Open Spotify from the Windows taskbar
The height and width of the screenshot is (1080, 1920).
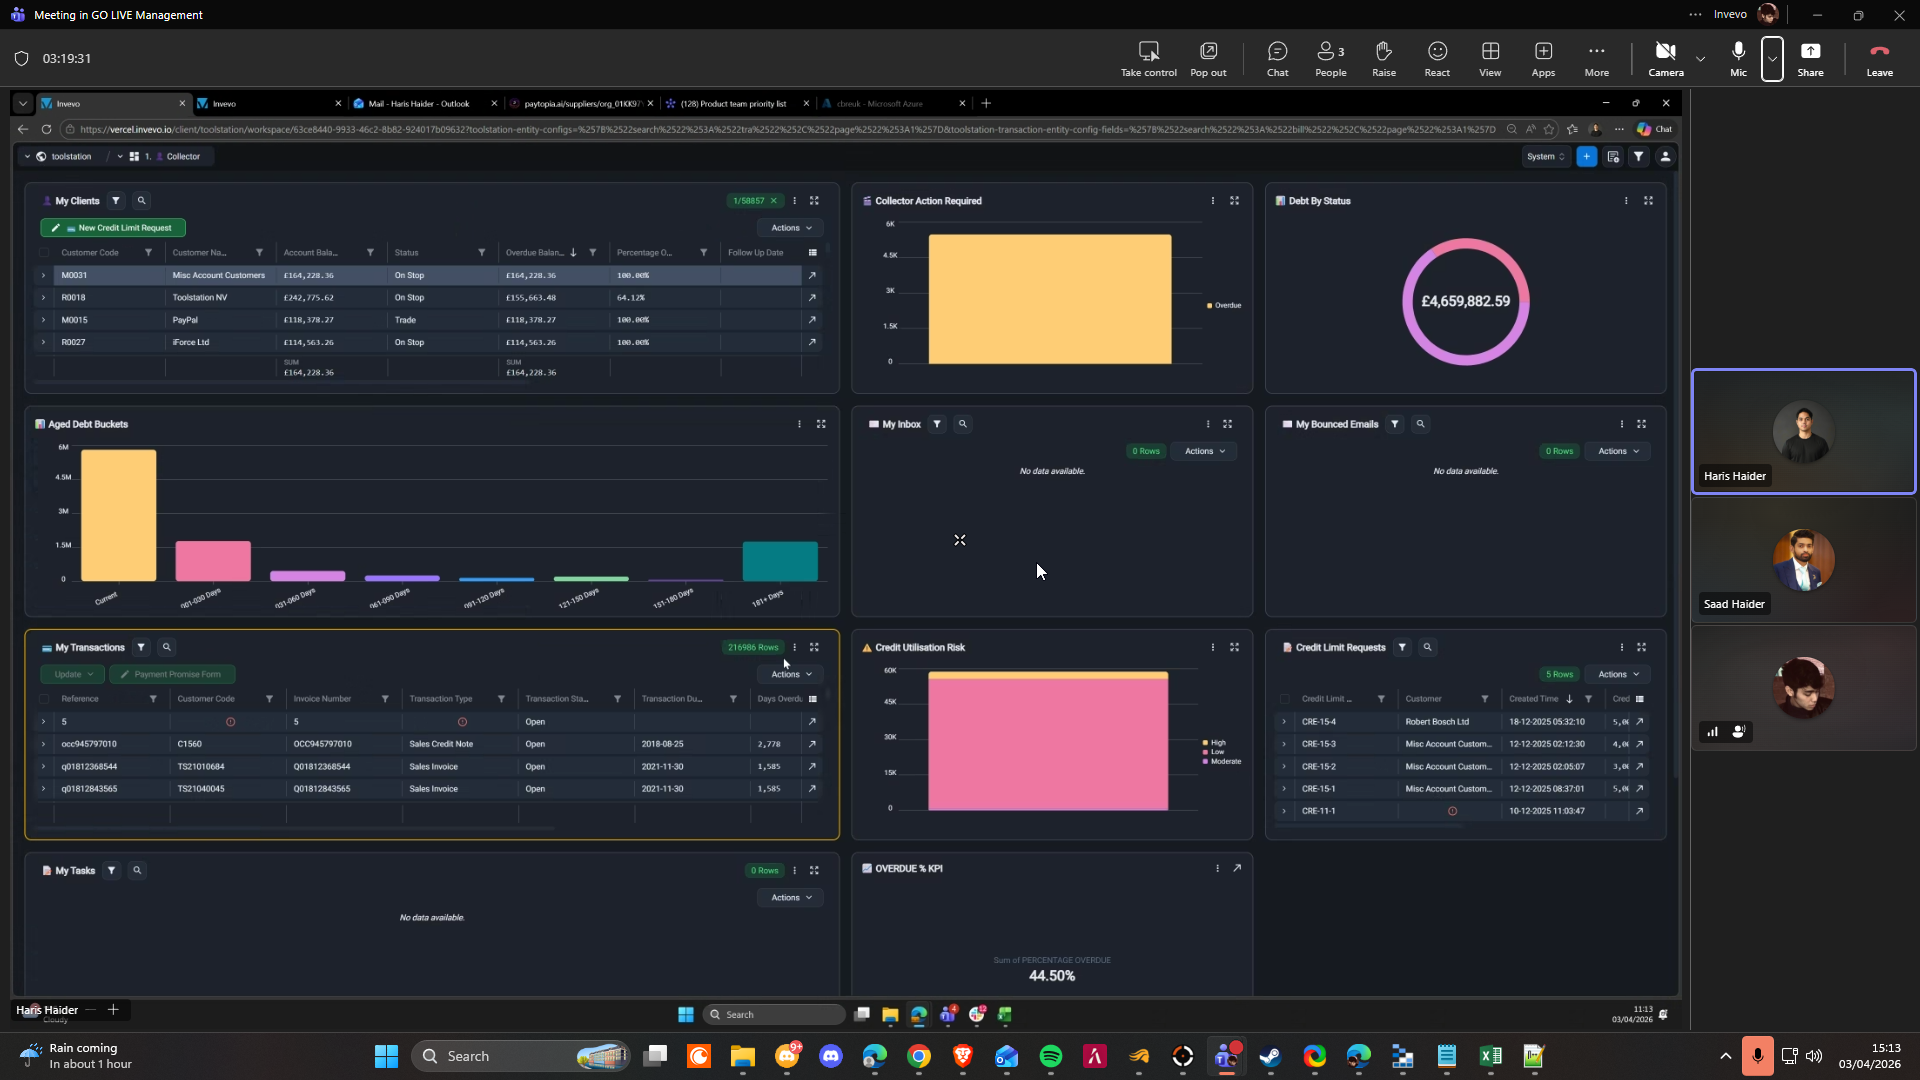tap(1050, 1056)
